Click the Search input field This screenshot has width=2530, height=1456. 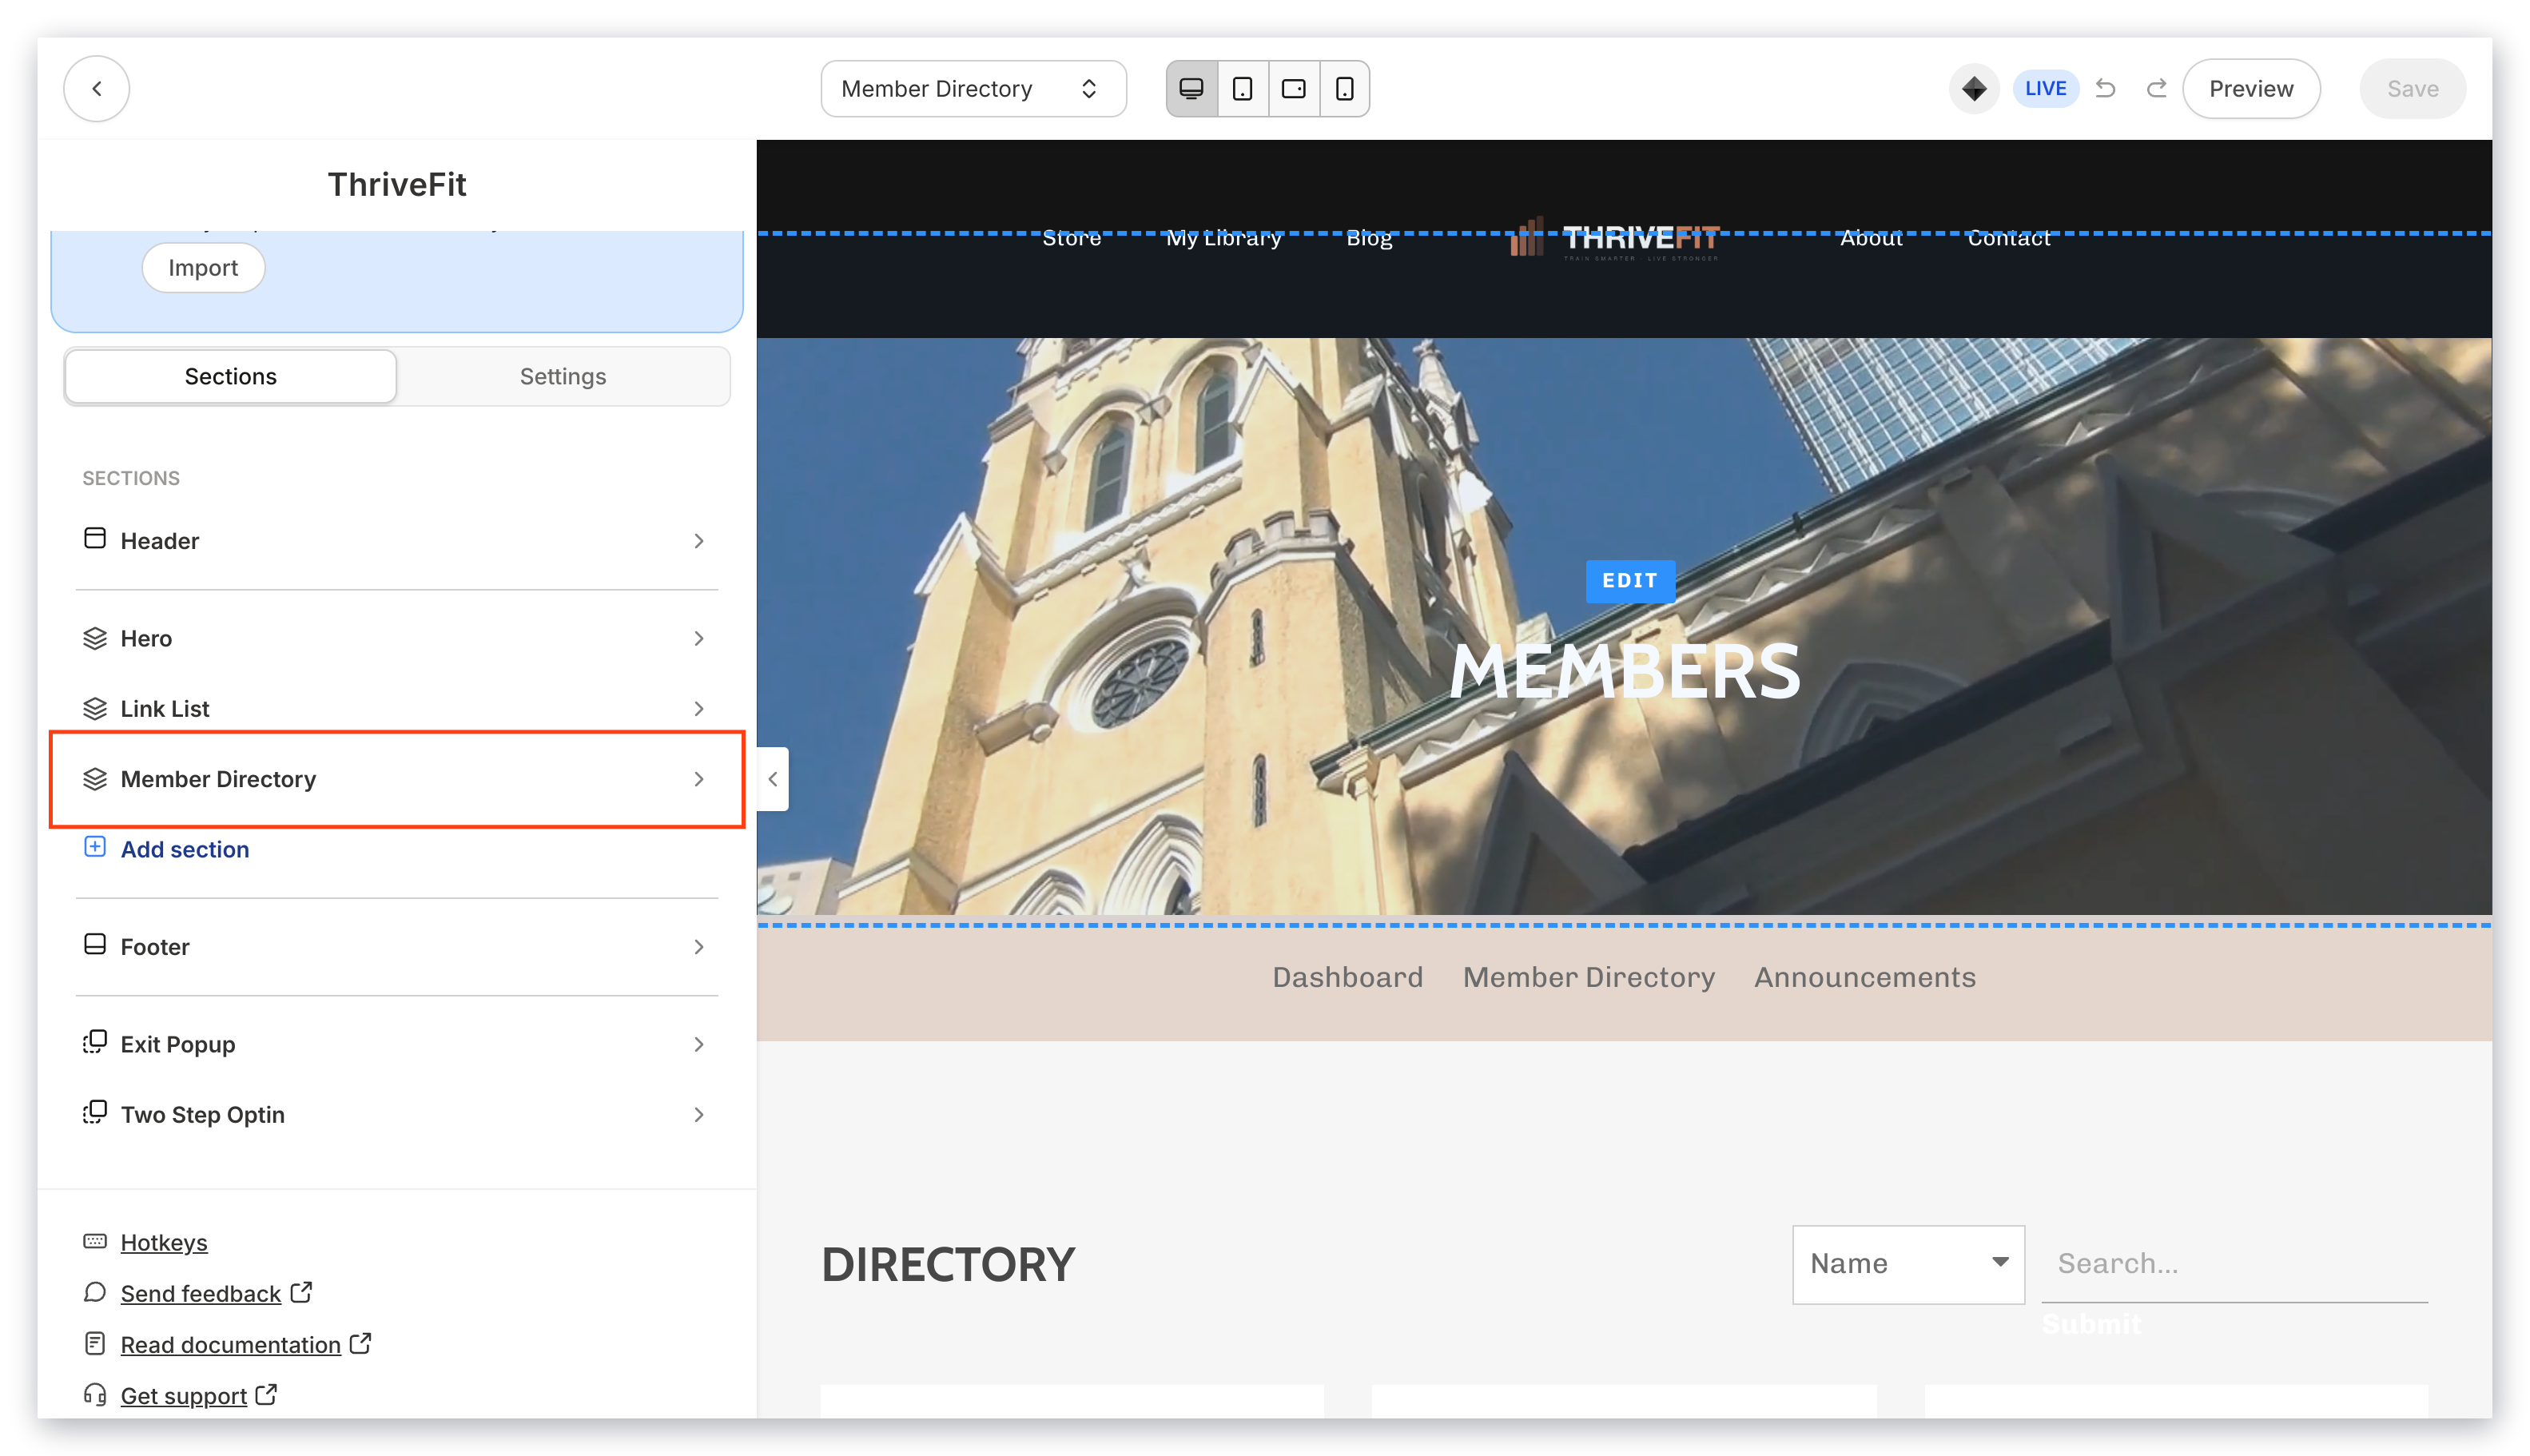[x=2234, y=1264]
